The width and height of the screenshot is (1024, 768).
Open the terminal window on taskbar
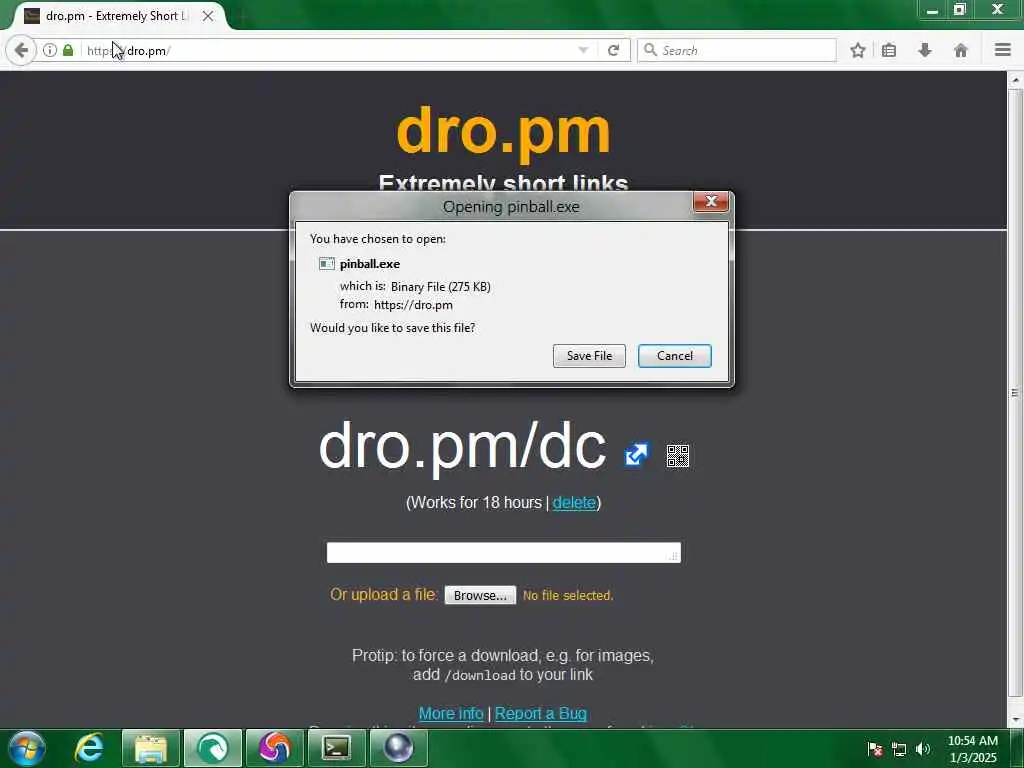(336, 748)
